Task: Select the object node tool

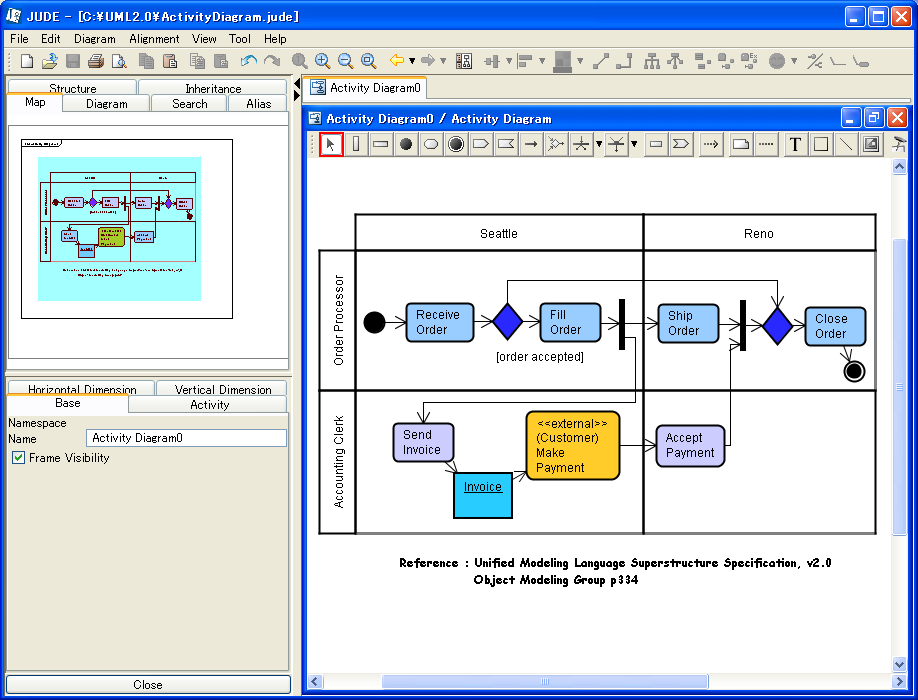Action: [x=656, y=144]
